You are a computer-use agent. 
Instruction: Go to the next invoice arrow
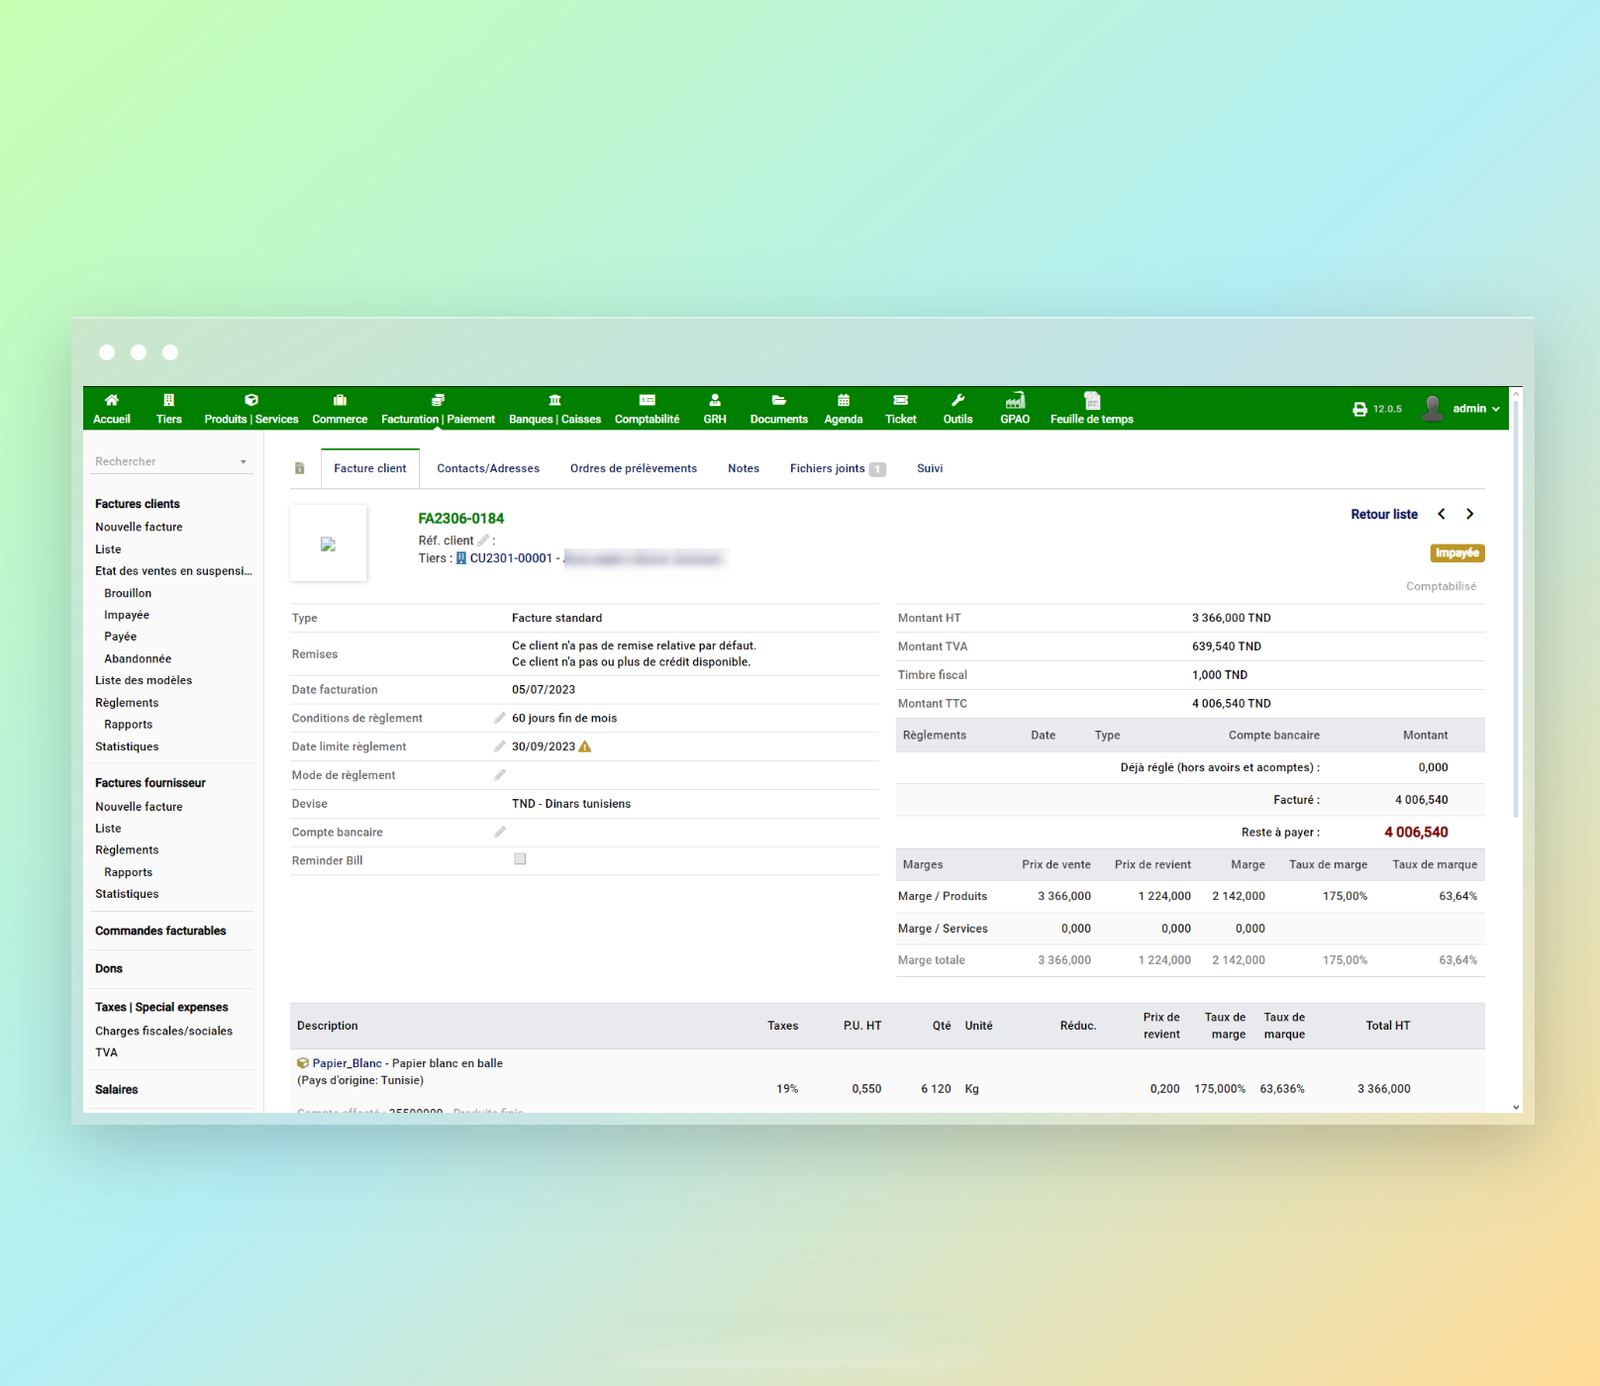tap(1470, 514)
